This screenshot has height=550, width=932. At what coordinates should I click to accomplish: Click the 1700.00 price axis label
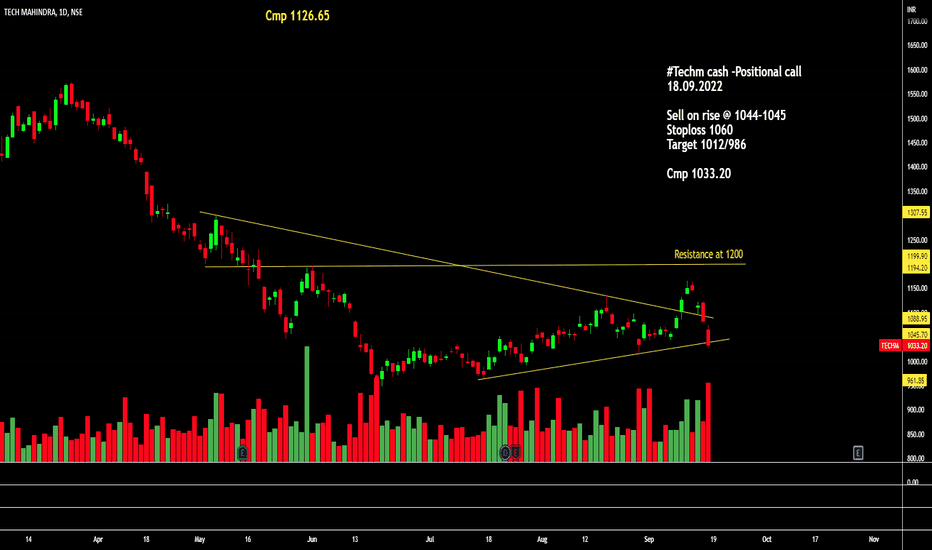pyautogui.click(x=917, y=21)
